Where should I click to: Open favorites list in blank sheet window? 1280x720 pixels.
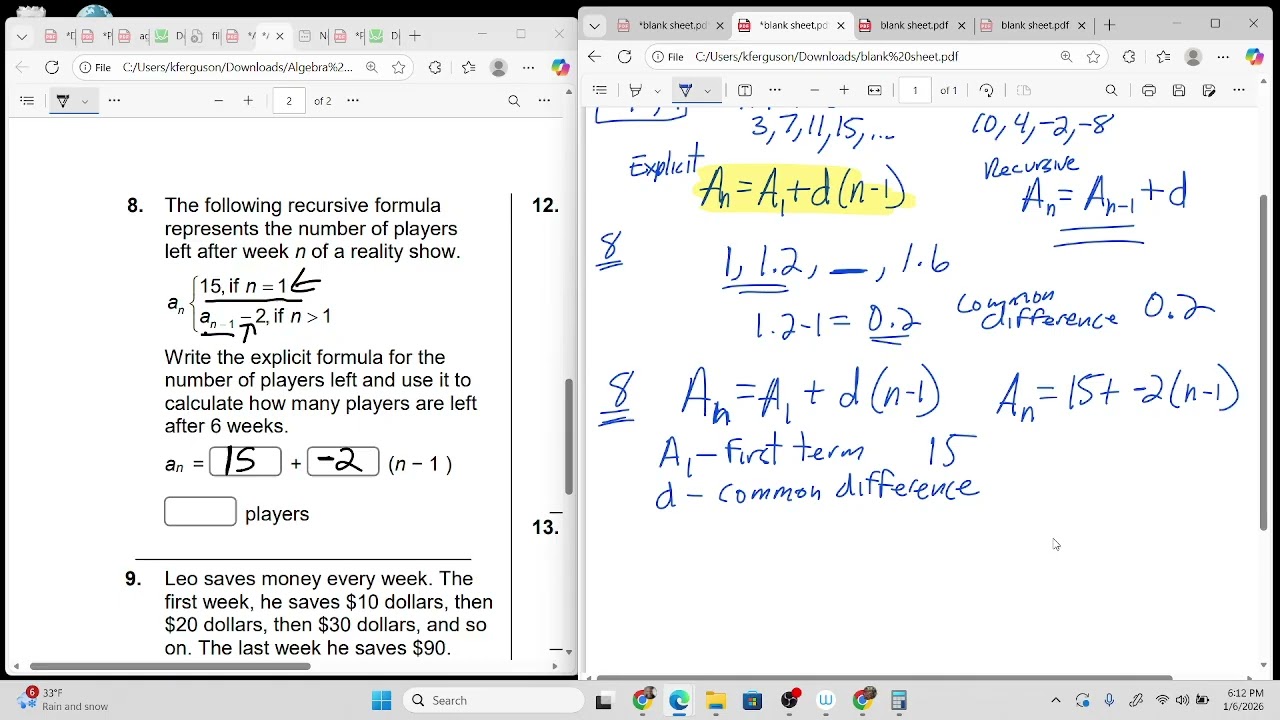point(1163,57)
